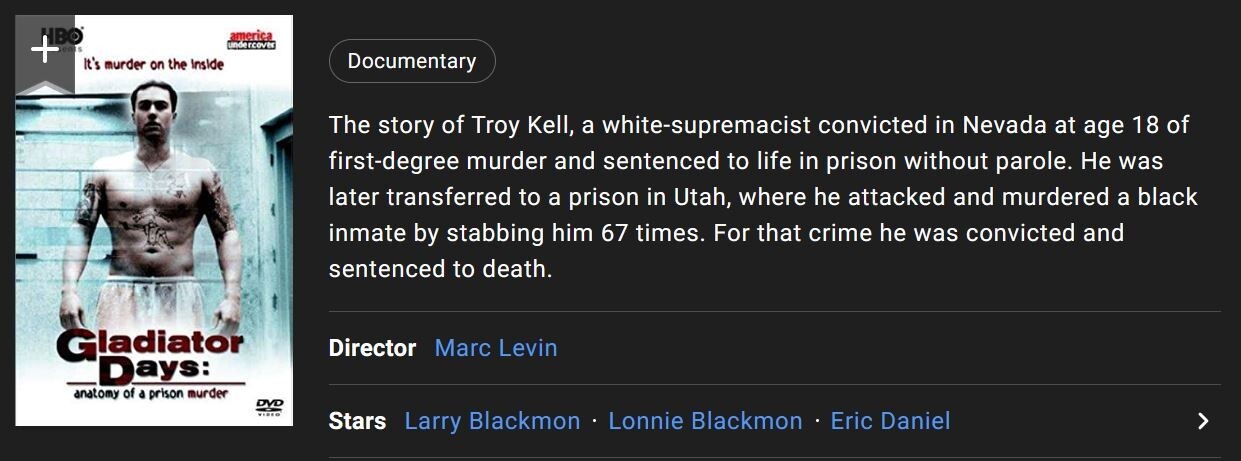Click the America Undercover logo on poster

click(x=251, y=40)
